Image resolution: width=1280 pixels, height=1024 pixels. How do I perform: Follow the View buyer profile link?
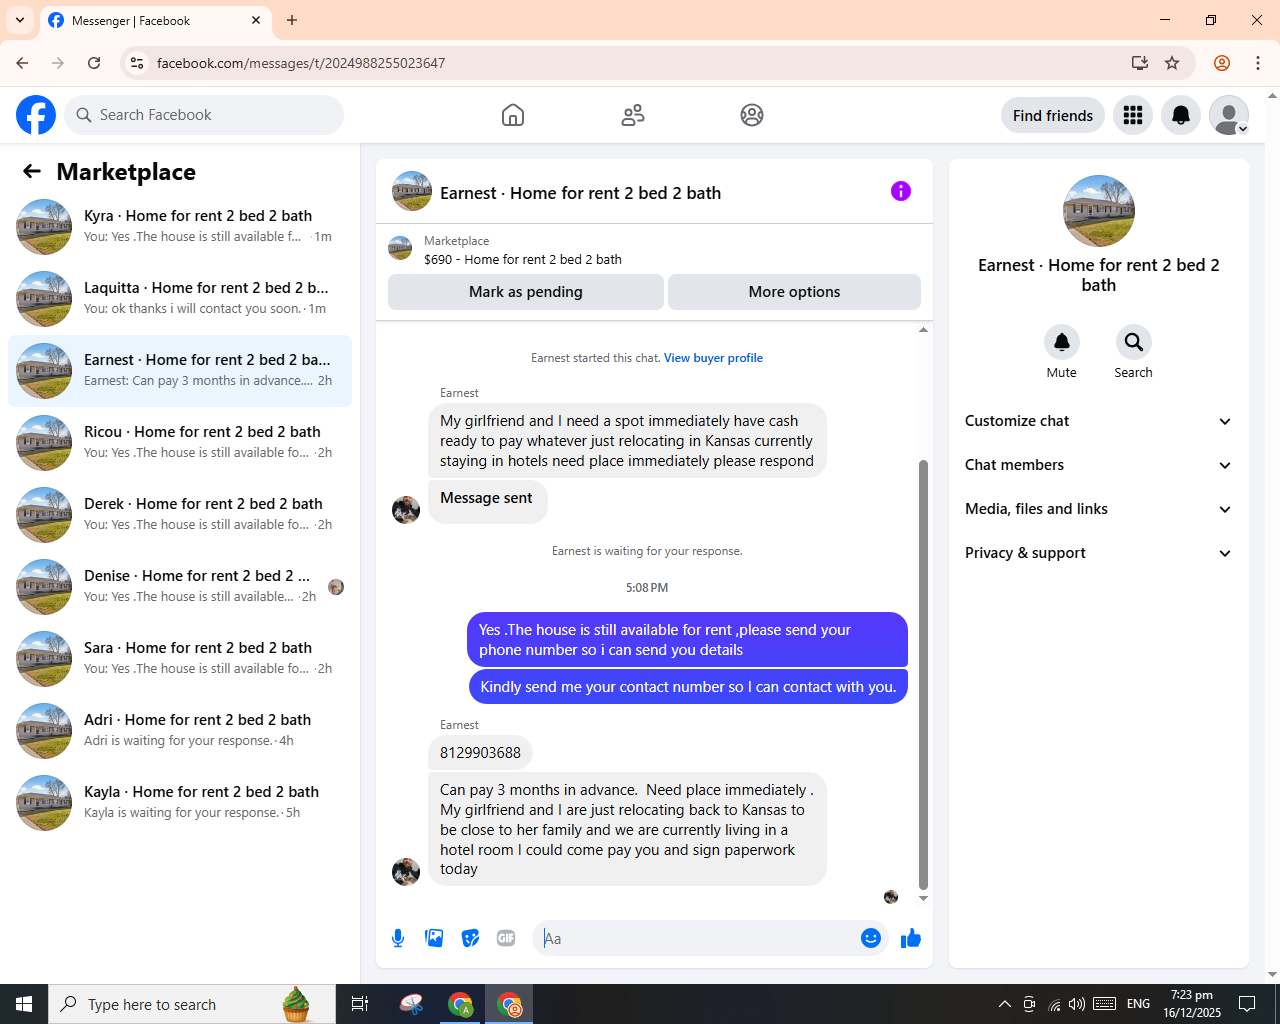(713, 358)
